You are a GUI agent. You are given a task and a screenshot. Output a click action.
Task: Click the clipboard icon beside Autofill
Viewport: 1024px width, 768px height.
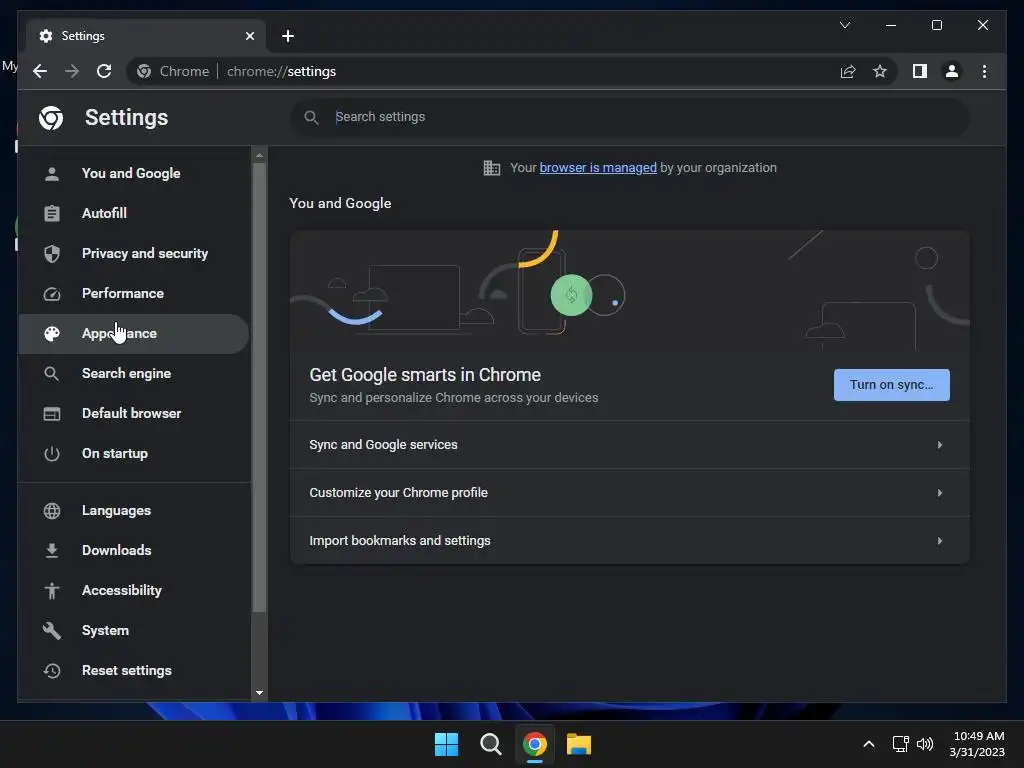point(52,214)
